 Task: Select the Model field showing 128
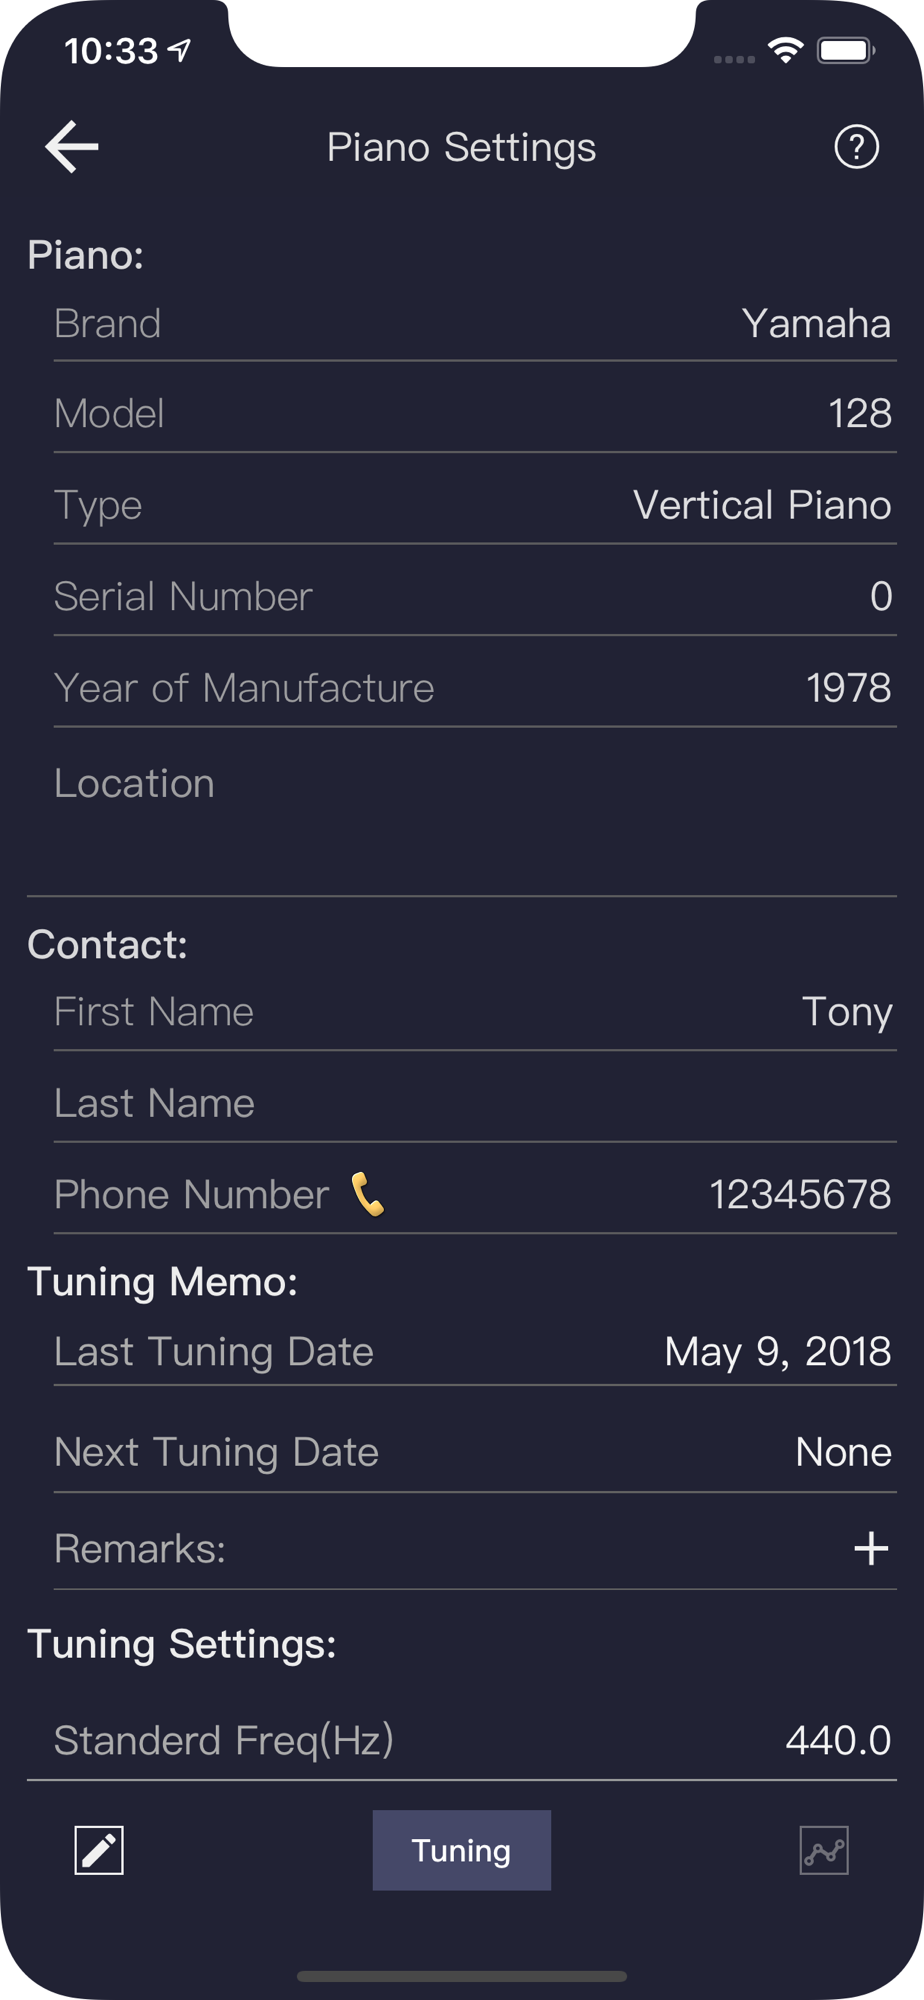(859, 414)
